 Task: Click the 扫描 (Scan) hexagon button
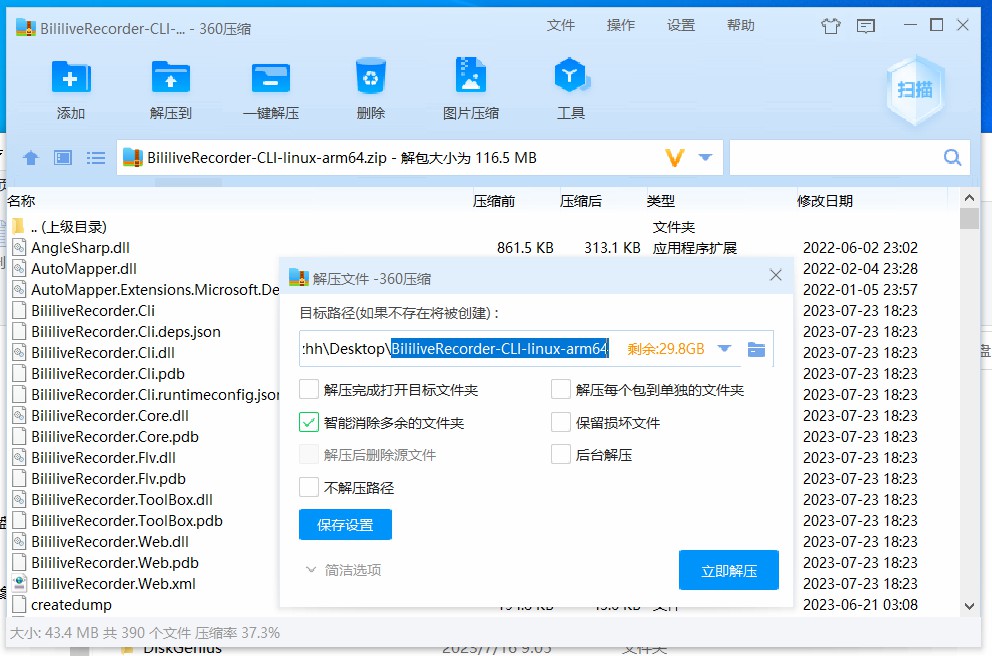click(915, 90)
